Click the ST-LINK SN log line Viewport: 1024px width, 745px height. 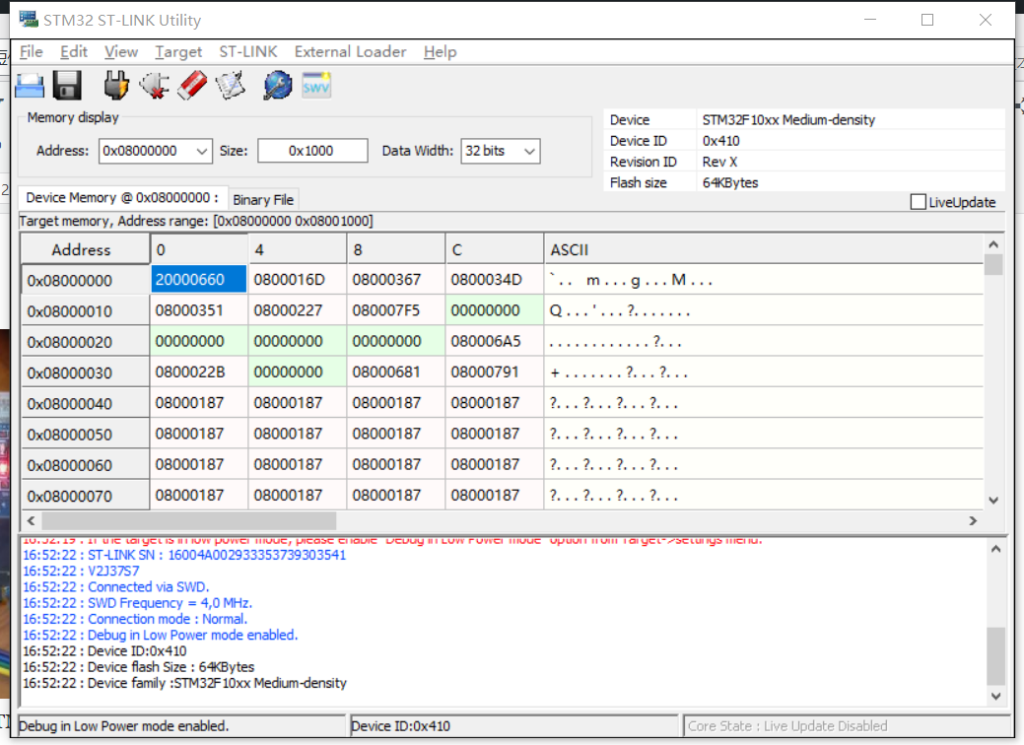(184, 555)
